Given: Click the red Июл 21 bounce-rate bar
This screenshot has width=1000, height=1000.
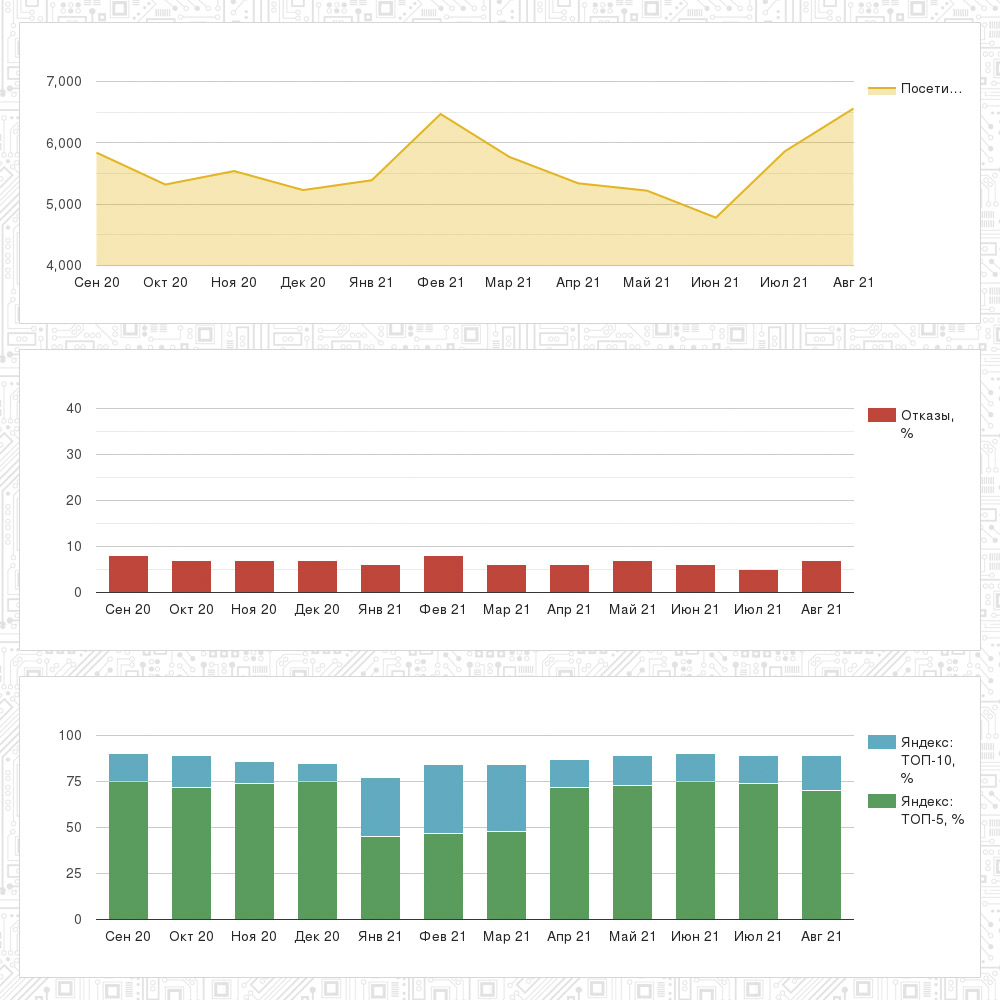Looking at the screenshot, I should (758, 581).
